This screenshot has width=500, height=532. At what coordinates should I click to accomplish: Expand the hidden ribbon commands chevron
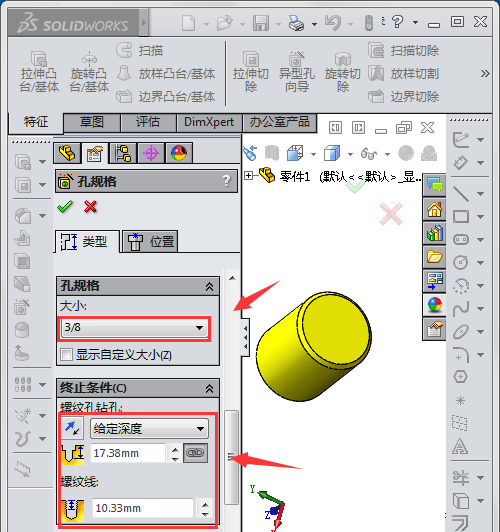(485, 73)
